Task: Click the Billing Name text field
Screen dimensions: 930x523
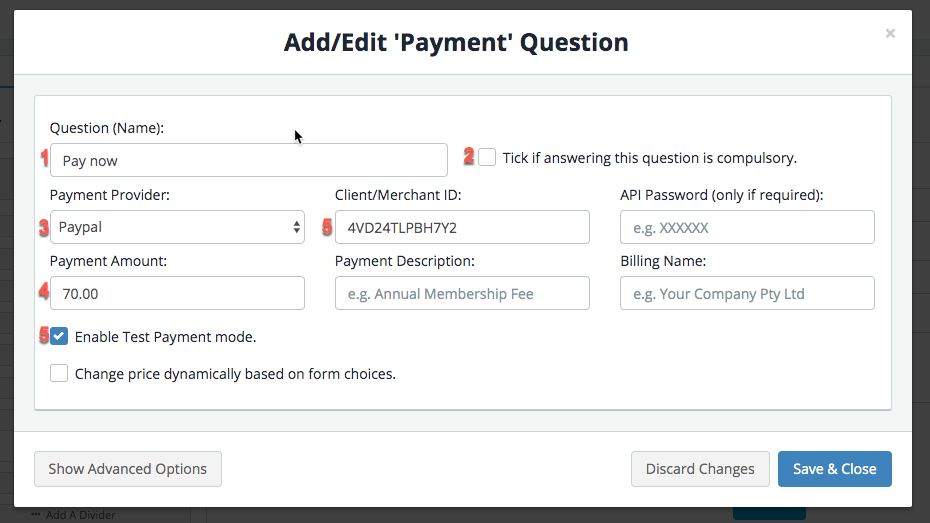Action: click(x=747, y=293)
